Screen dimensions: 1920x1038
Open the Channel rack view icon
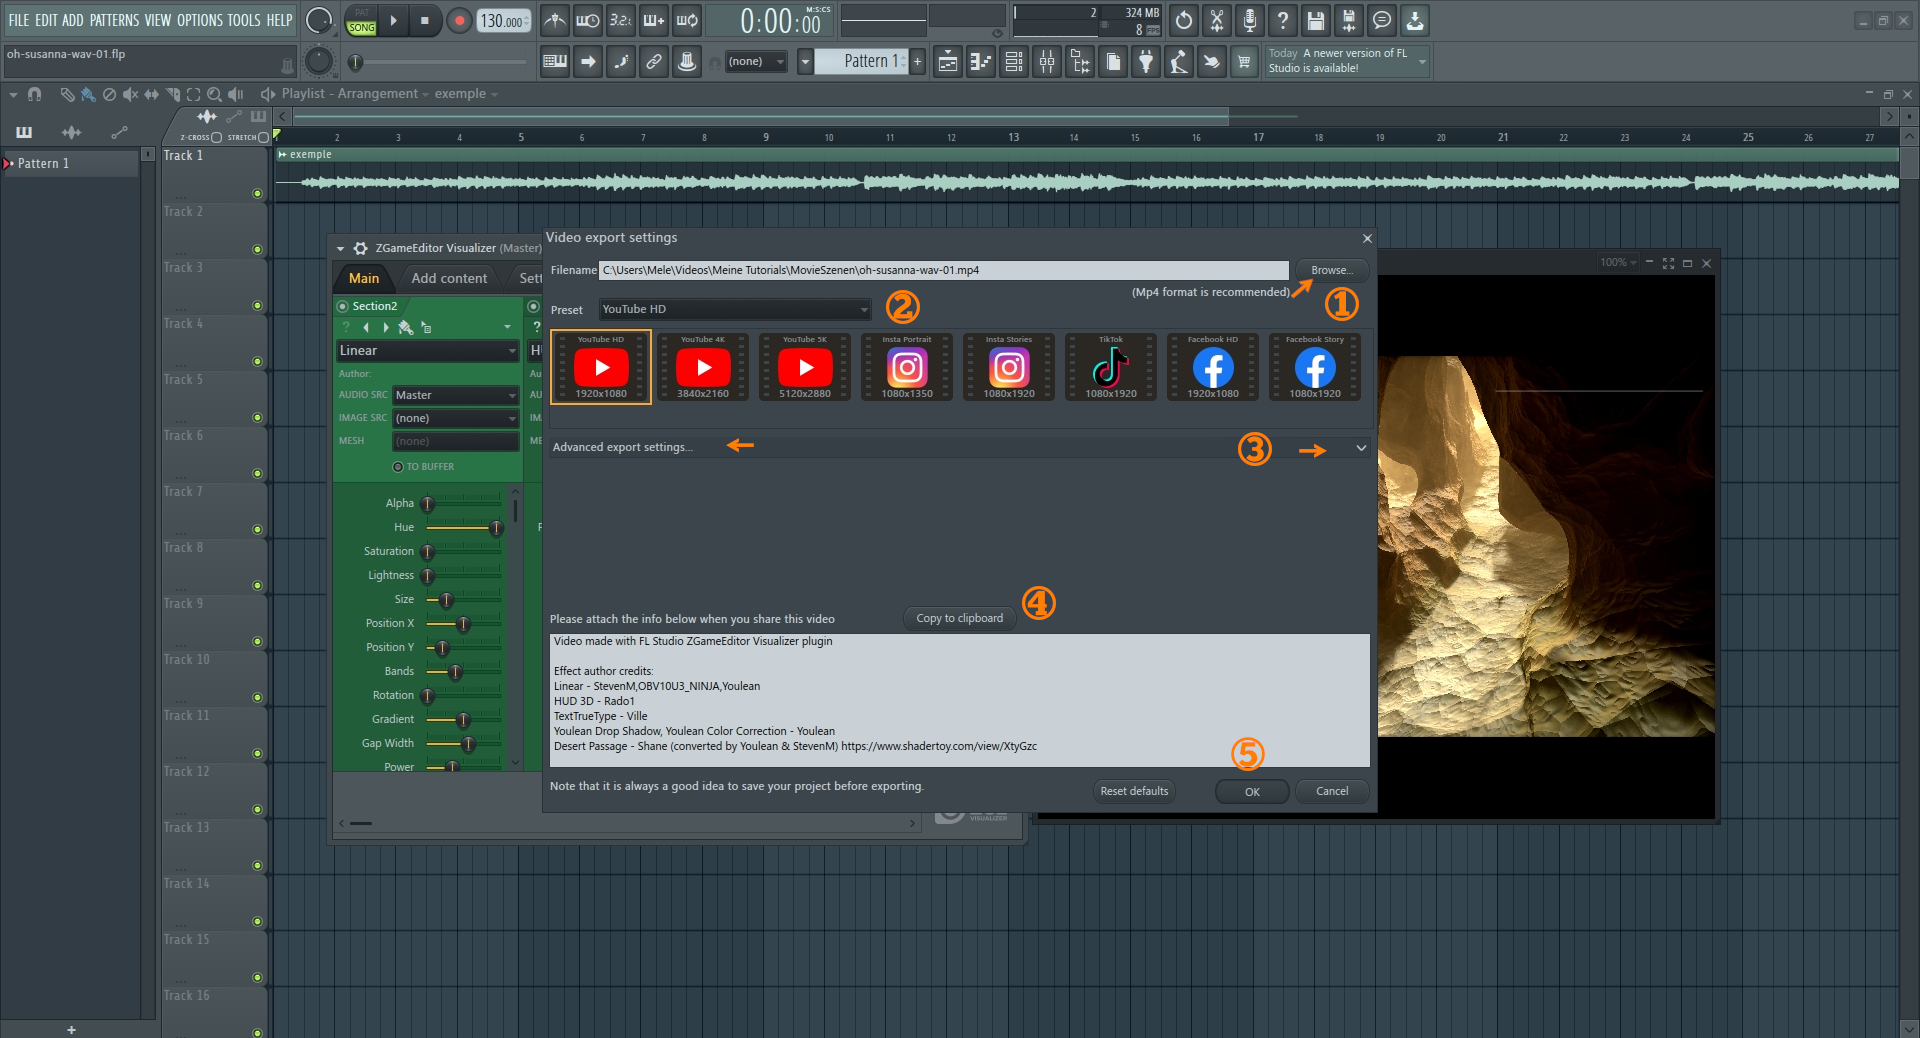tap(1014, 62)
